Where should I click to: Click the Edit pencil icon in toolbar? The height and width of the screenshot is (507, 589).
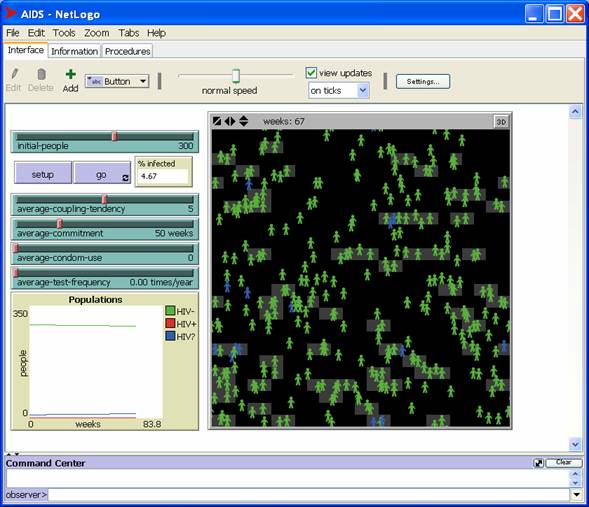pyautogui.click(x=15, y=74)
